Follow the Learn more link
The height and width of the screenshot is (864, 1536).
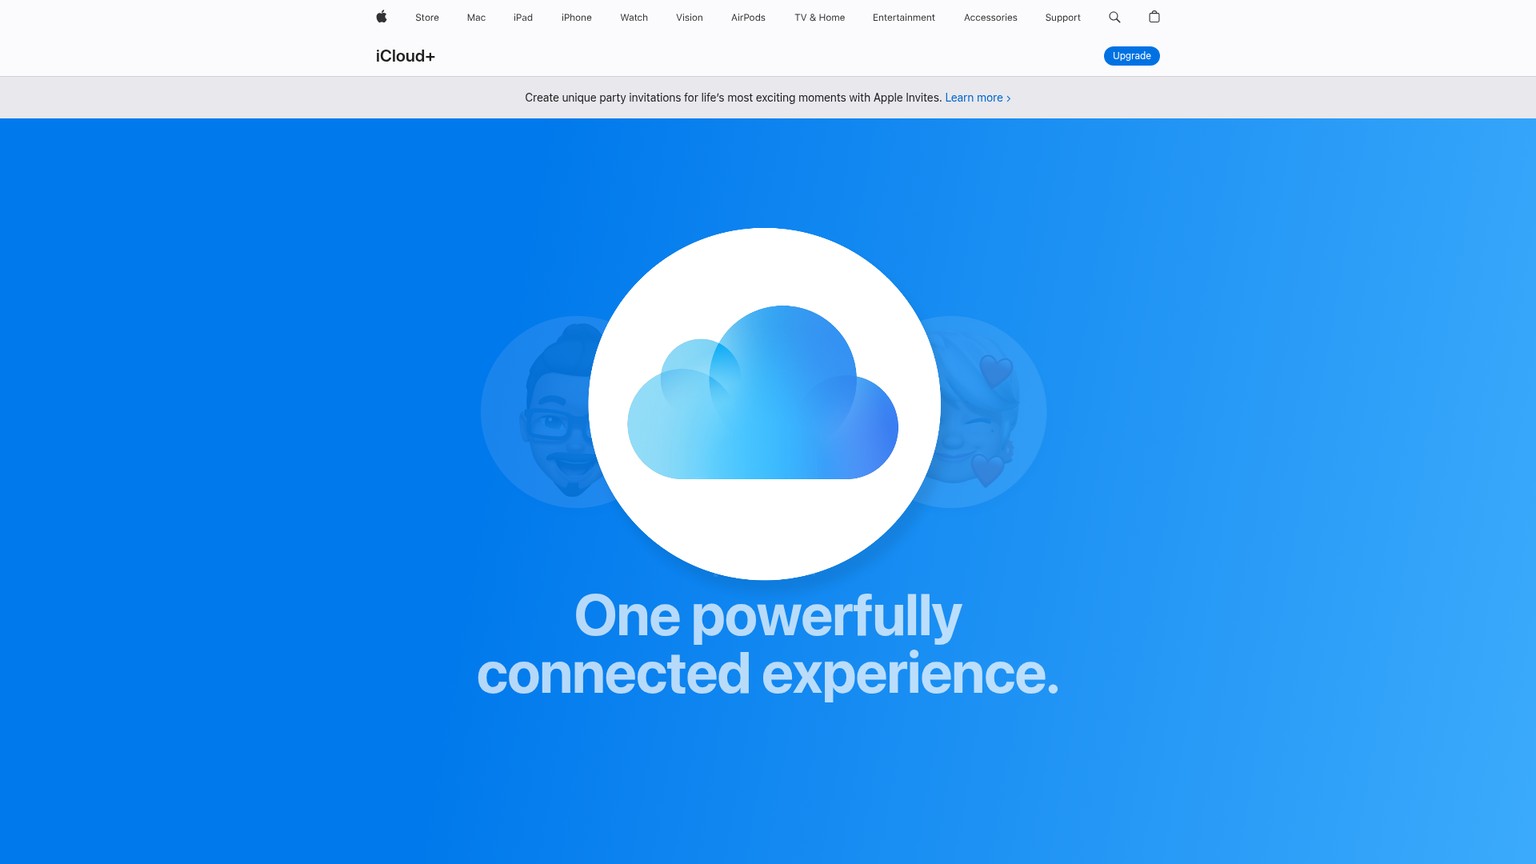pos(978,98)
